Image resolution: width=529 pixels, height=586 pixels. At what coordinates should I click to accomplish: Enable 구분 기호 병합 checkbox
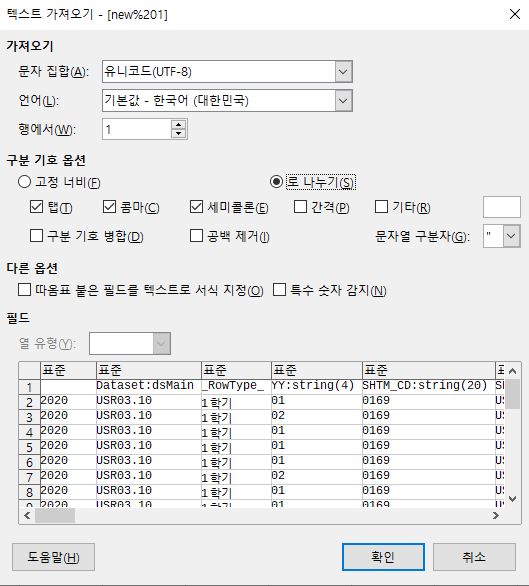click(36, 236)
